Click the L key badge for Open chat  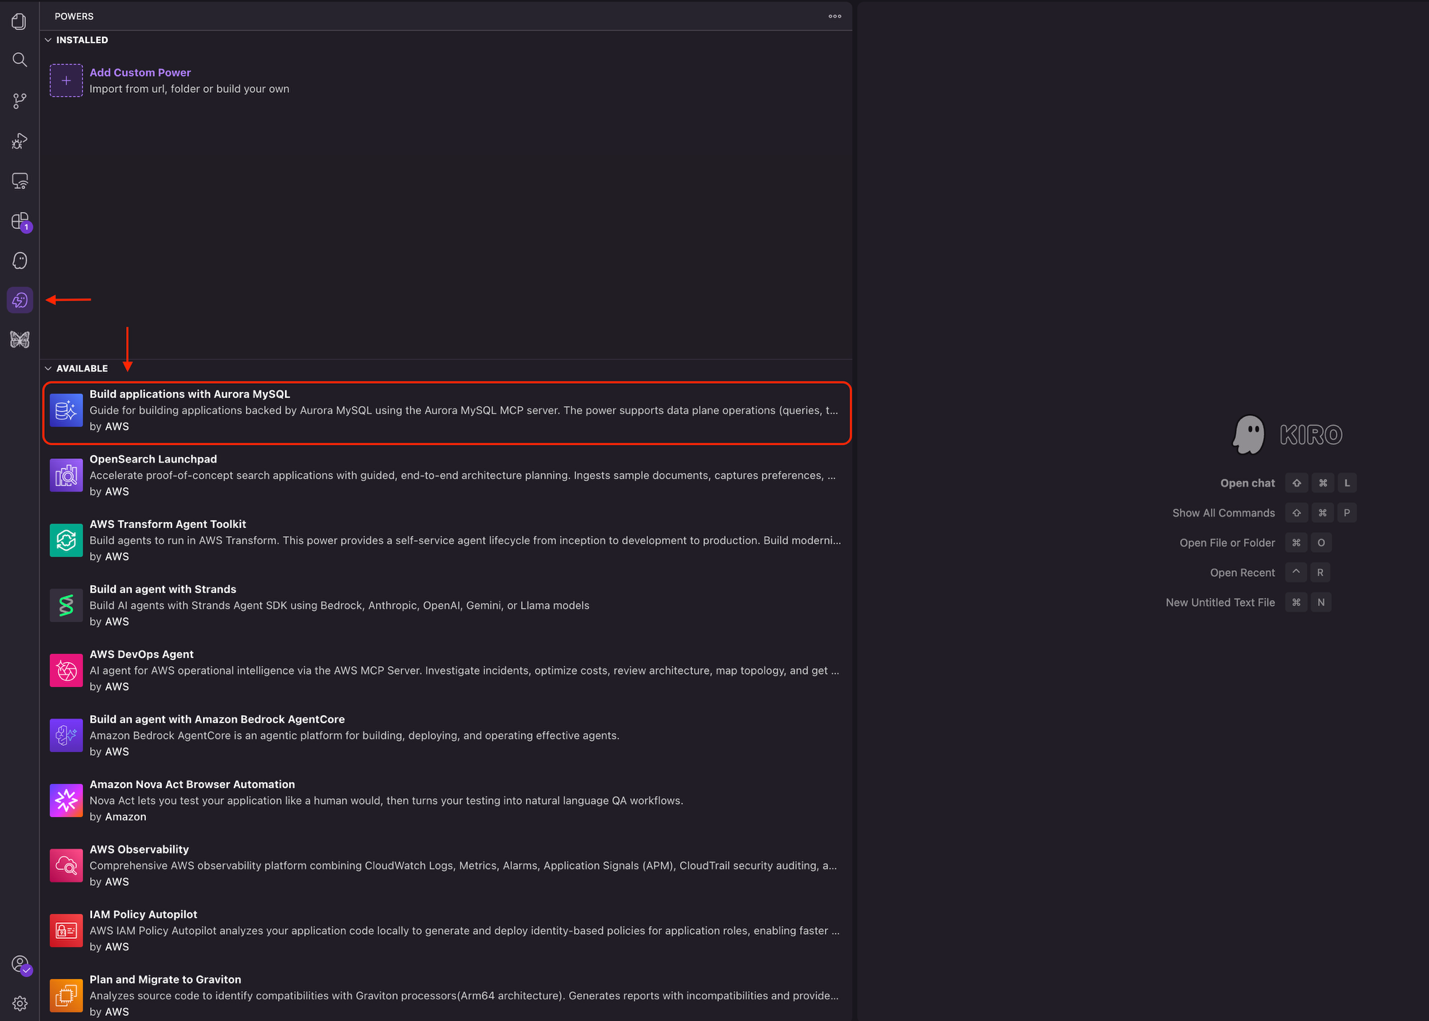(1347, 483)
